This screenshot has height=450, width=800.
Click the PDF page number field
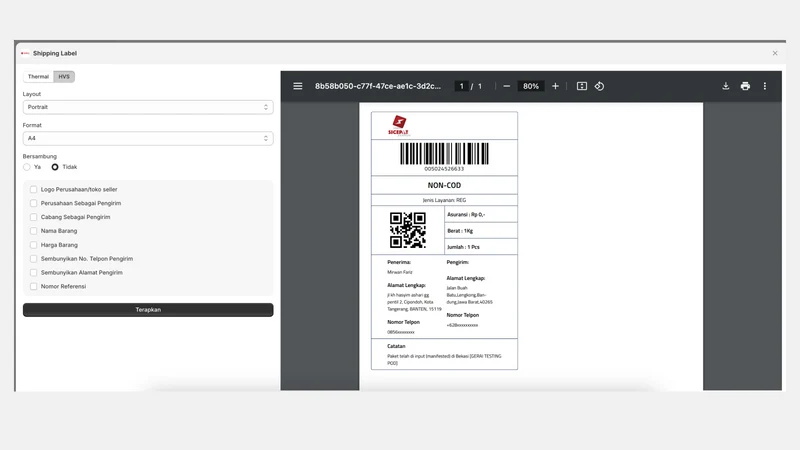tap(461, 86)
